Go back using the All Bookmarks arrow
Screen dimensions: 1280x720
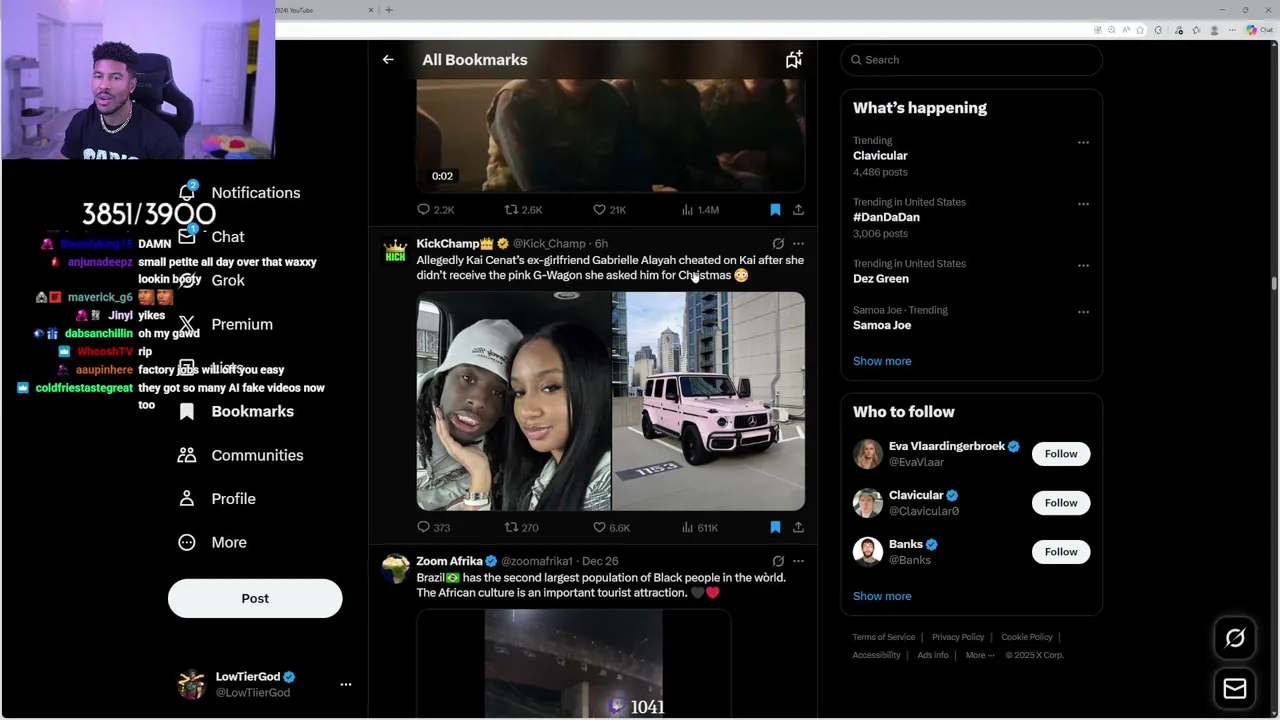[388, 60]
